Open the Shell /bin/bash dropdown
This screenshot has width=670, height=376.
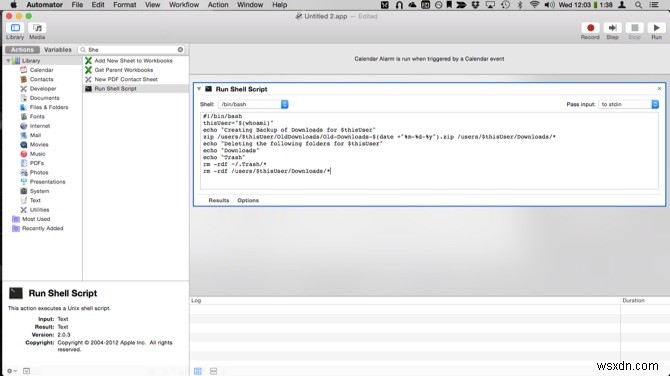tap(253, 104)
